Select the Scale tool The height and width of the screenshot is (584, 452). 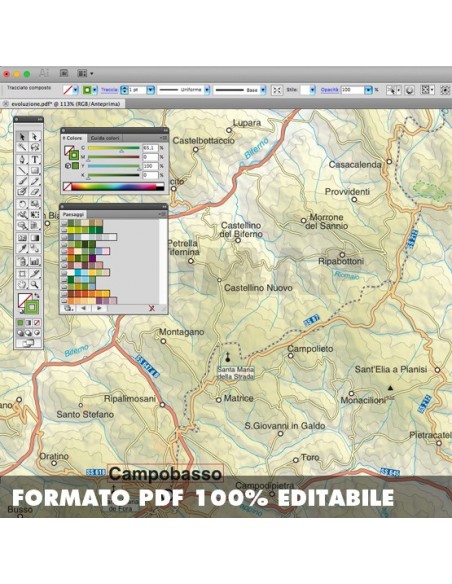tap(35, 204)
